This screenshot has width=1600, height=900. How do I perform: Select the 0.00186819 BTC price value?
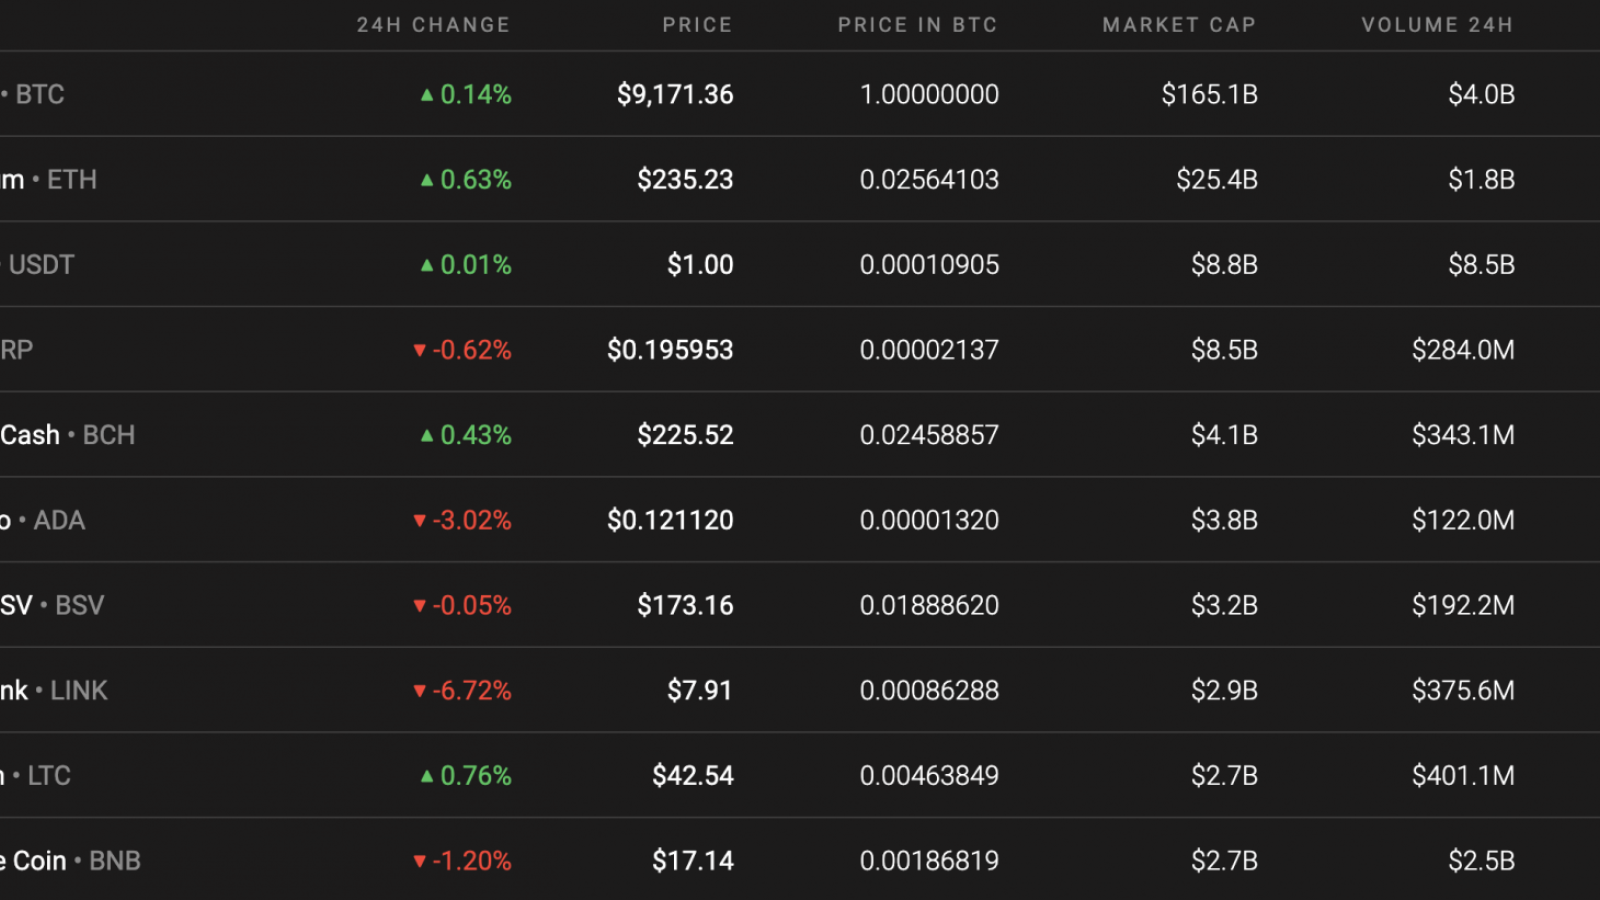point(929,861)
